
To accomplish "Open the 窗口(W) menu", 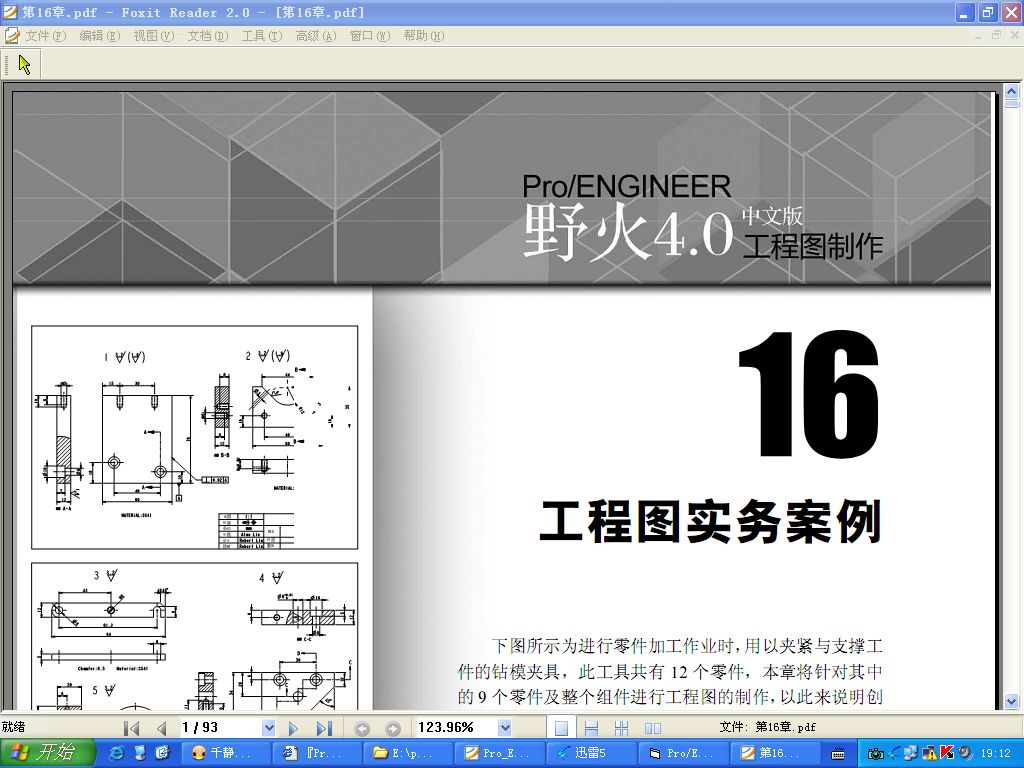I will 370,36.
